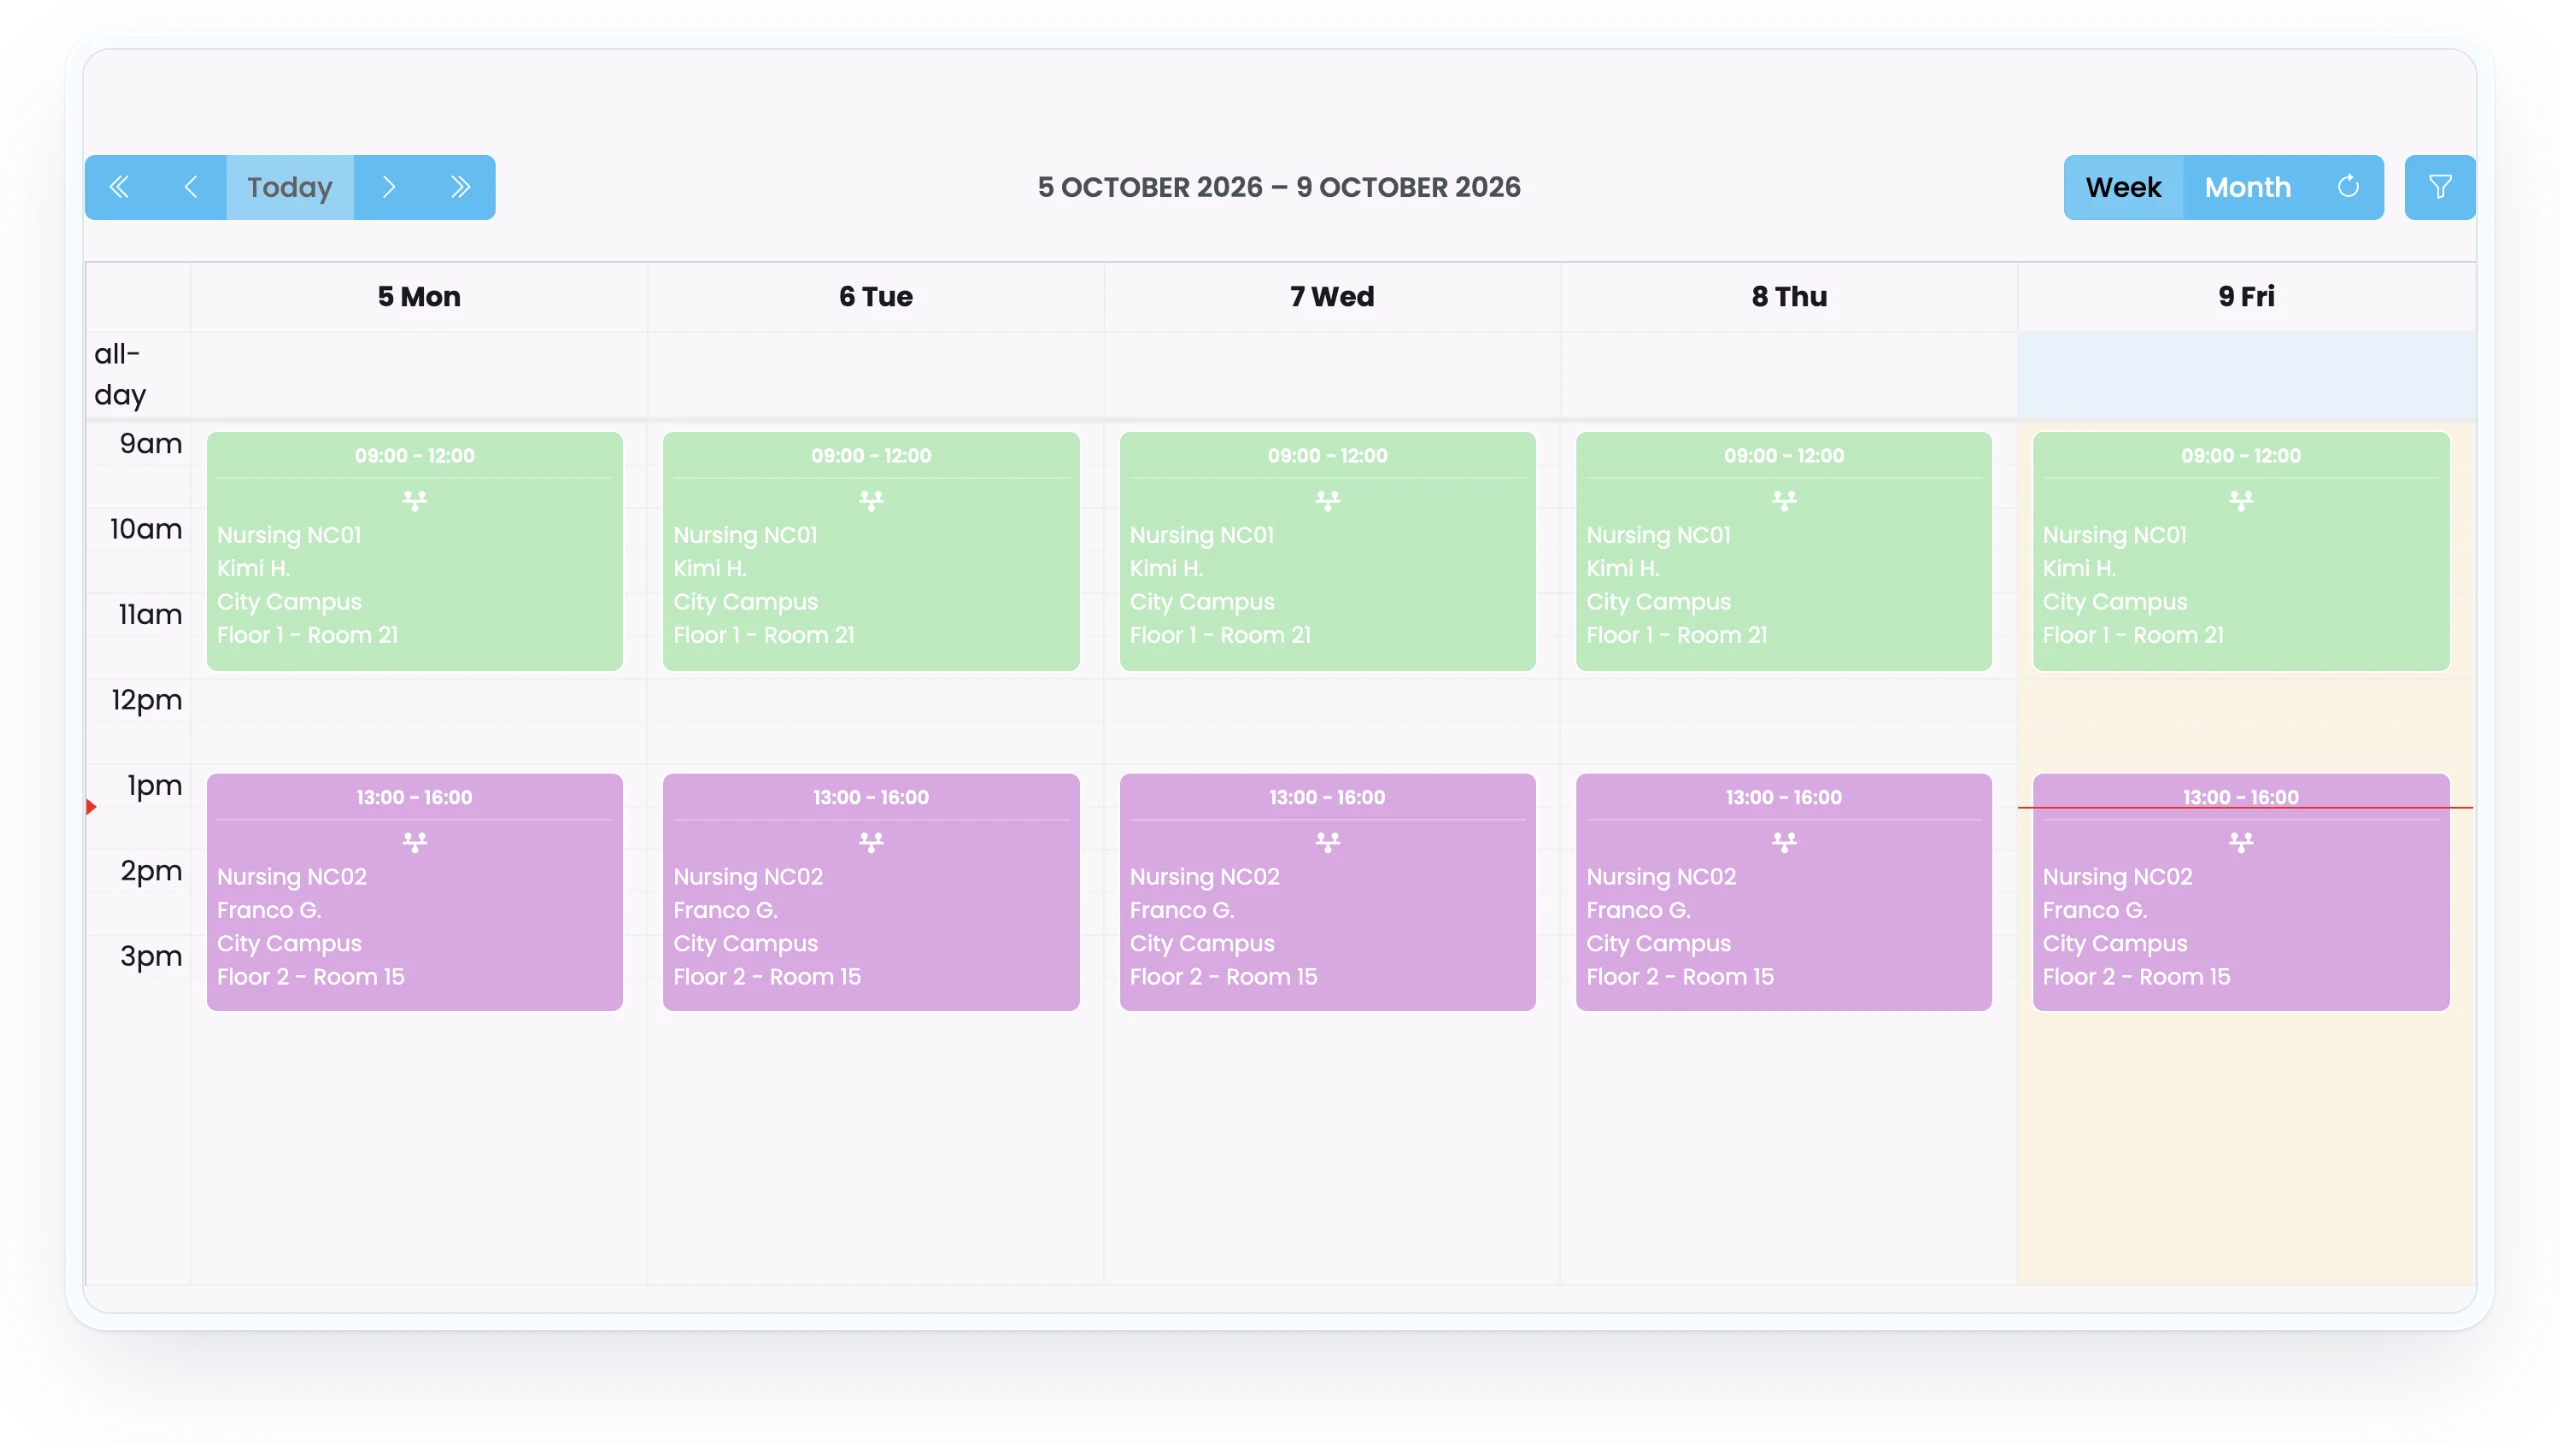2560x1444 pixels.
Task: Click the red current-time arrow marker
Action: pos(91,807)
